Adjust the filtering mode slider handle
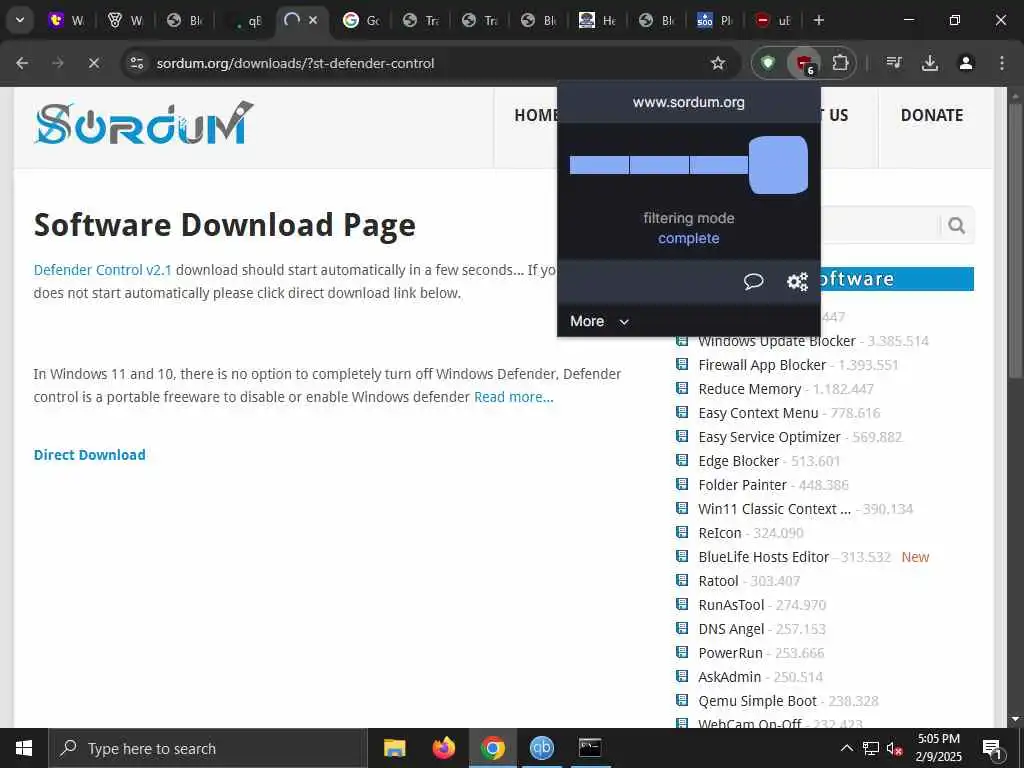Viewport: 1024px width, 768px height. pos(778,165)
